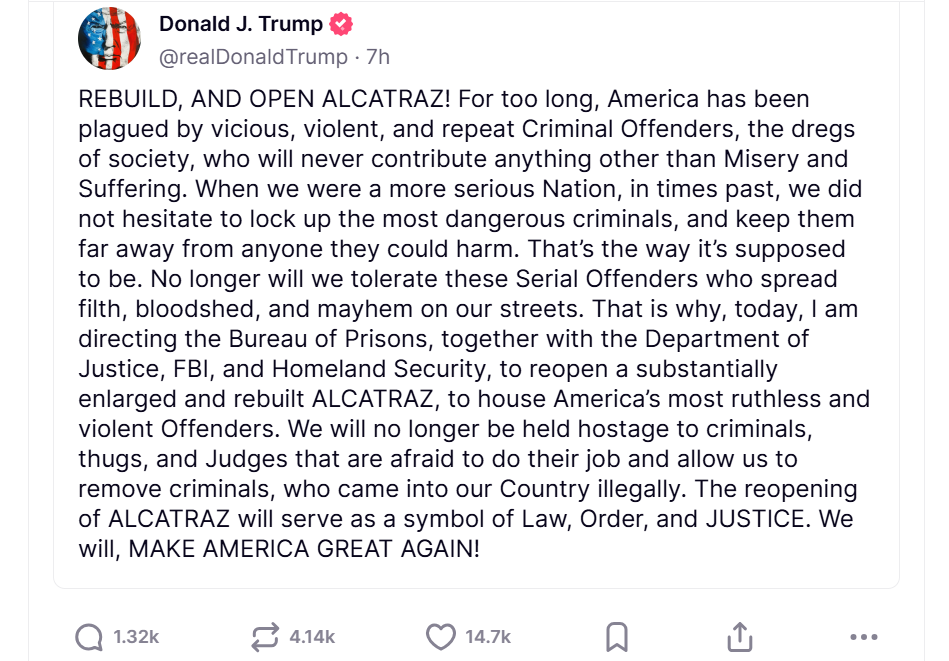View the 14.7k likes count
The height and width of the screenshot is (661, 949).
coord(488,637)
